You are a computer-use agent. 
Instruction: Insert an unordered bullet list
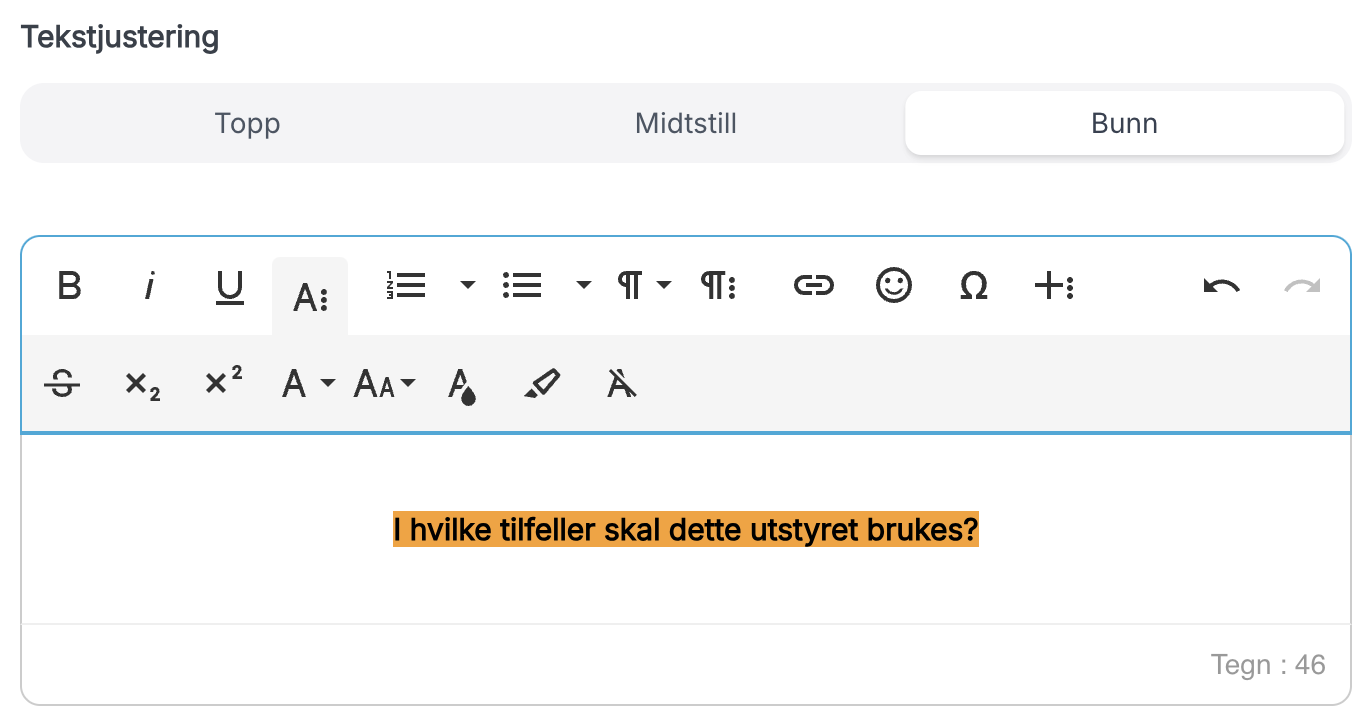click(523, 286)
